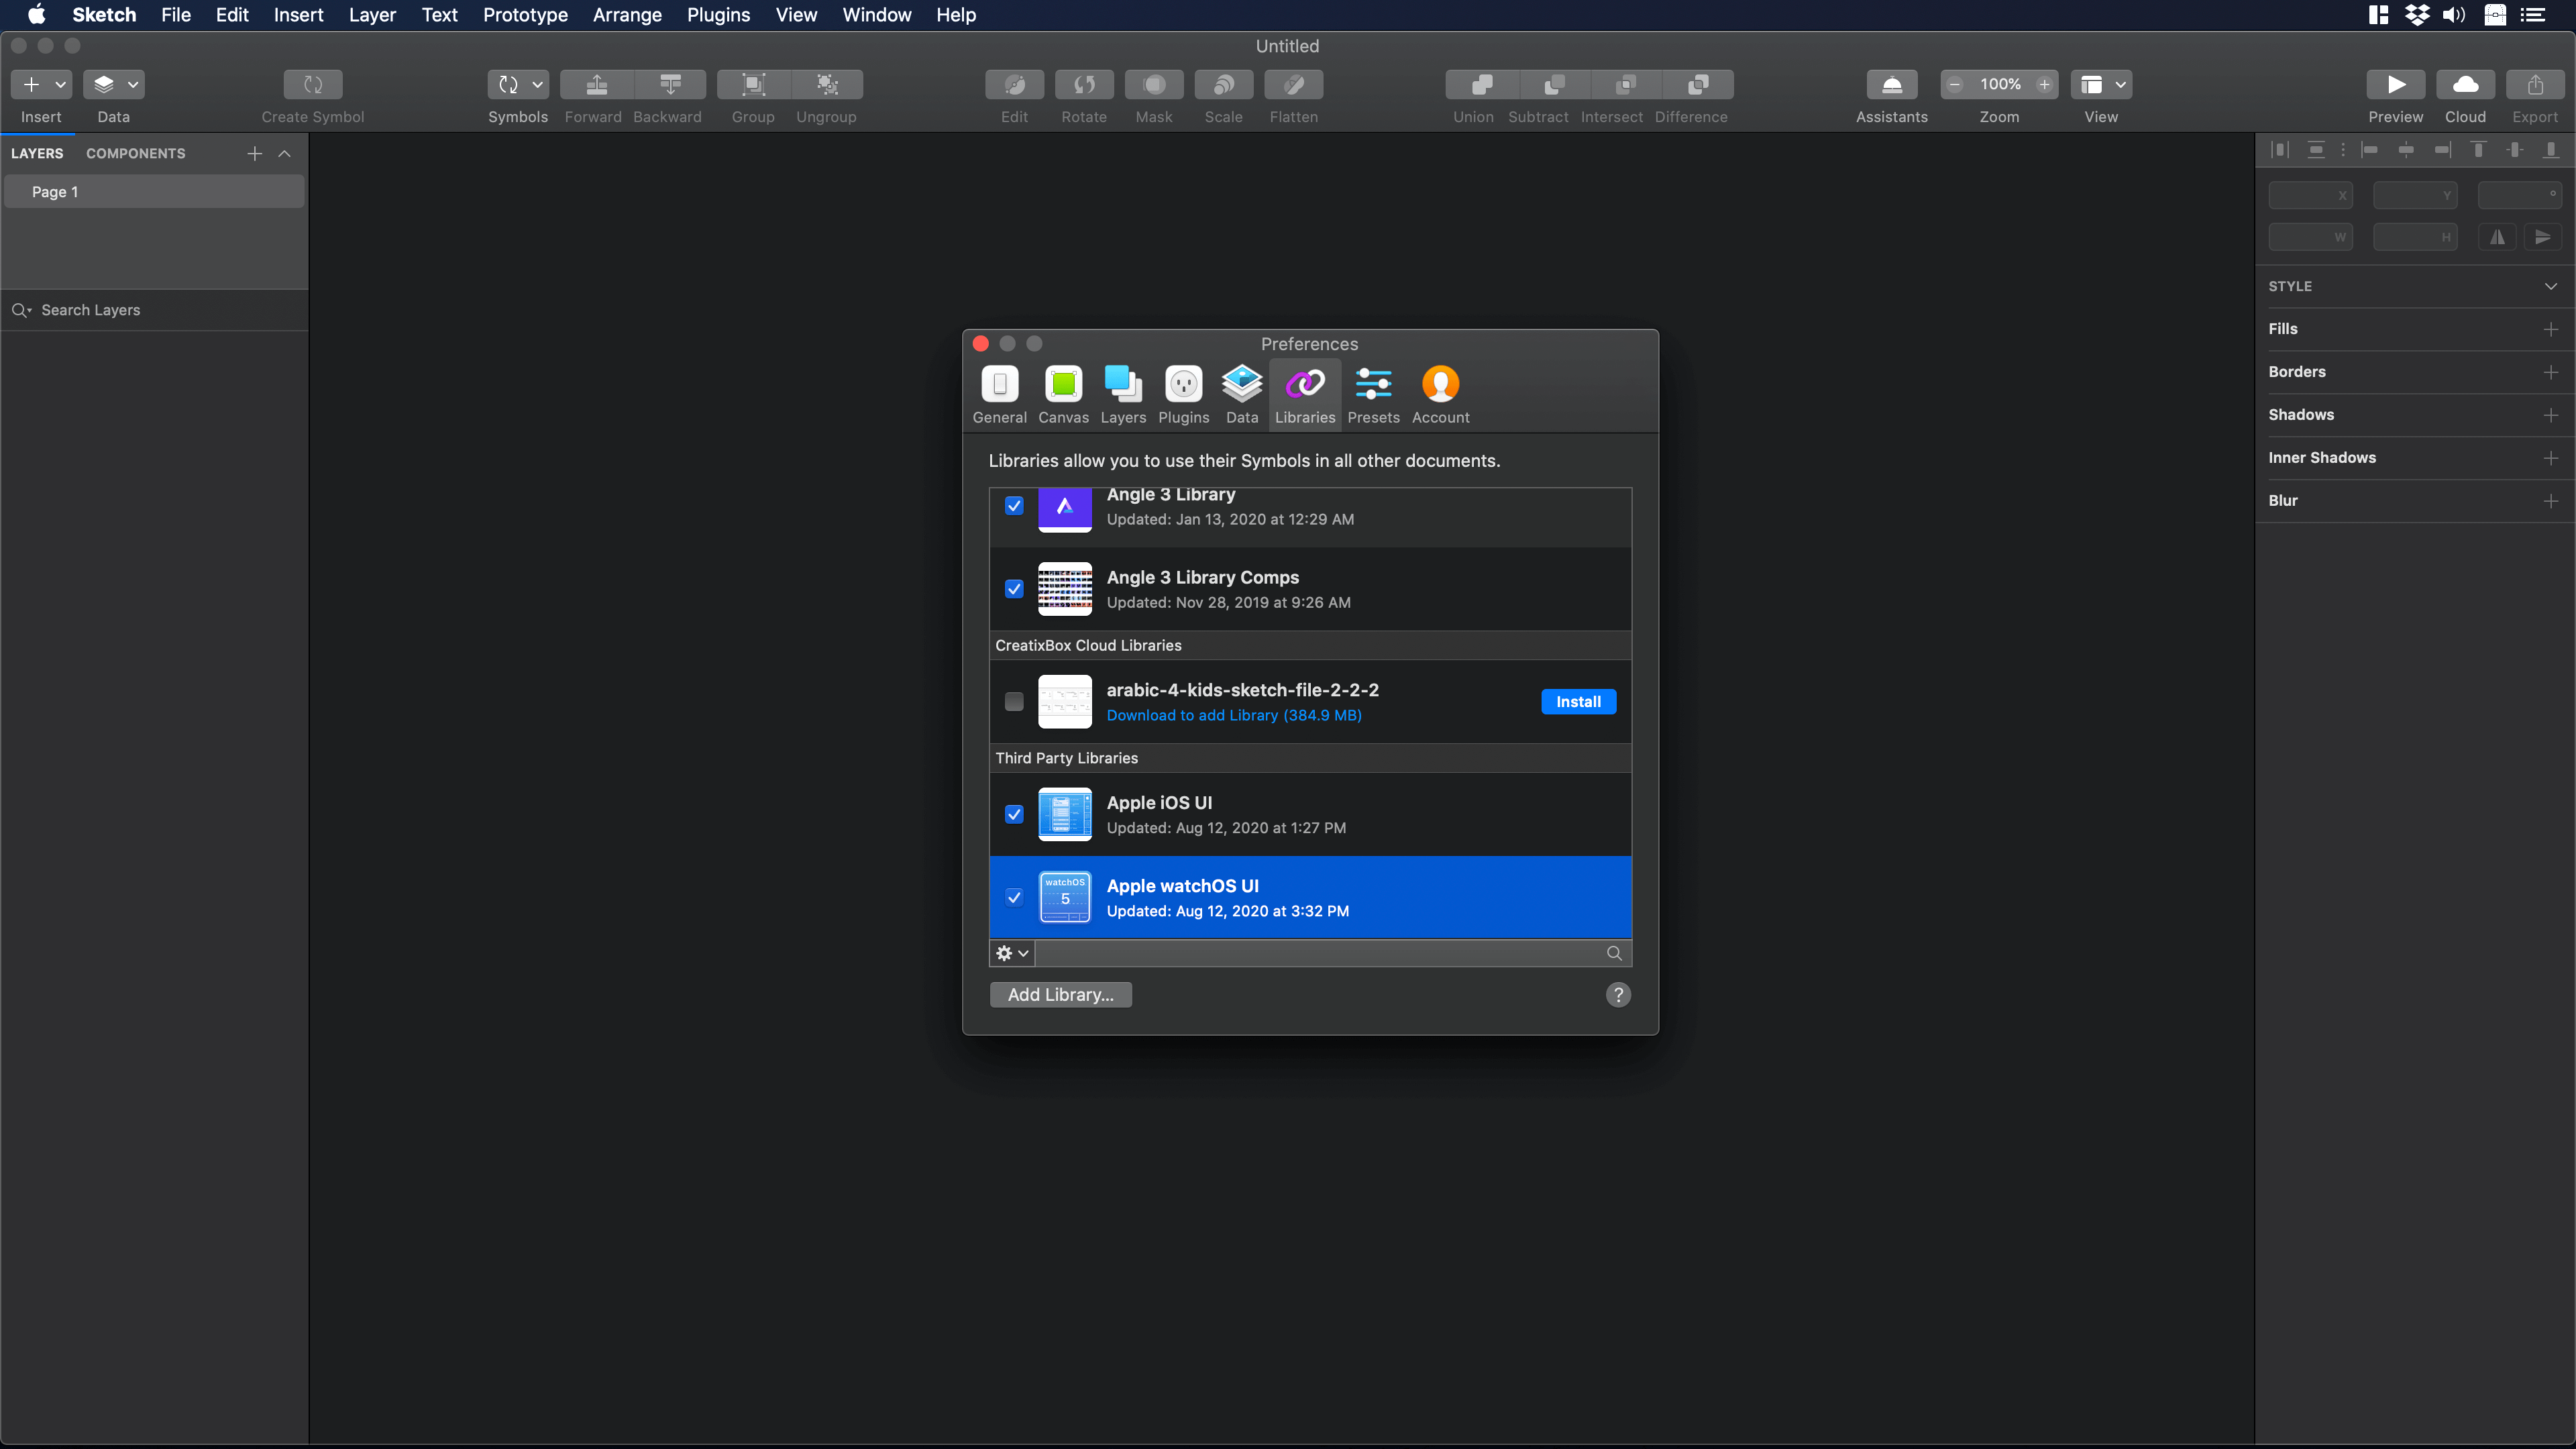Click the Add Library button

(x=1060, y=994)
